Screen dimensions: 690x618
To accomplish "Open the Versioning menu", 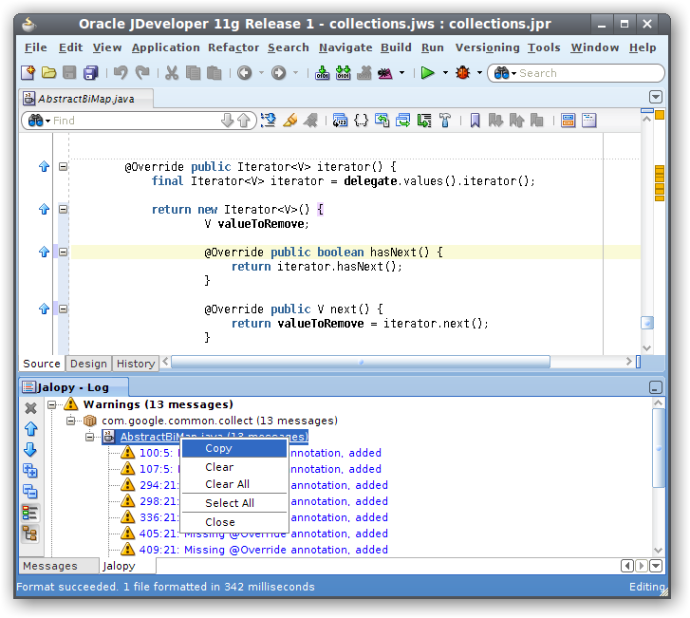I will (487, 48).
